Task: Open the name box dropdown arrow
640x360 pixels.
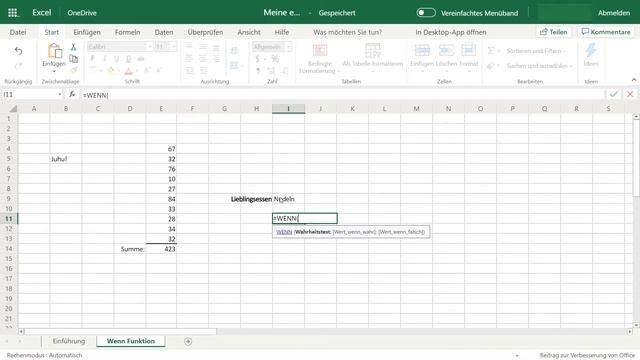Action: [x=60, y=94]
